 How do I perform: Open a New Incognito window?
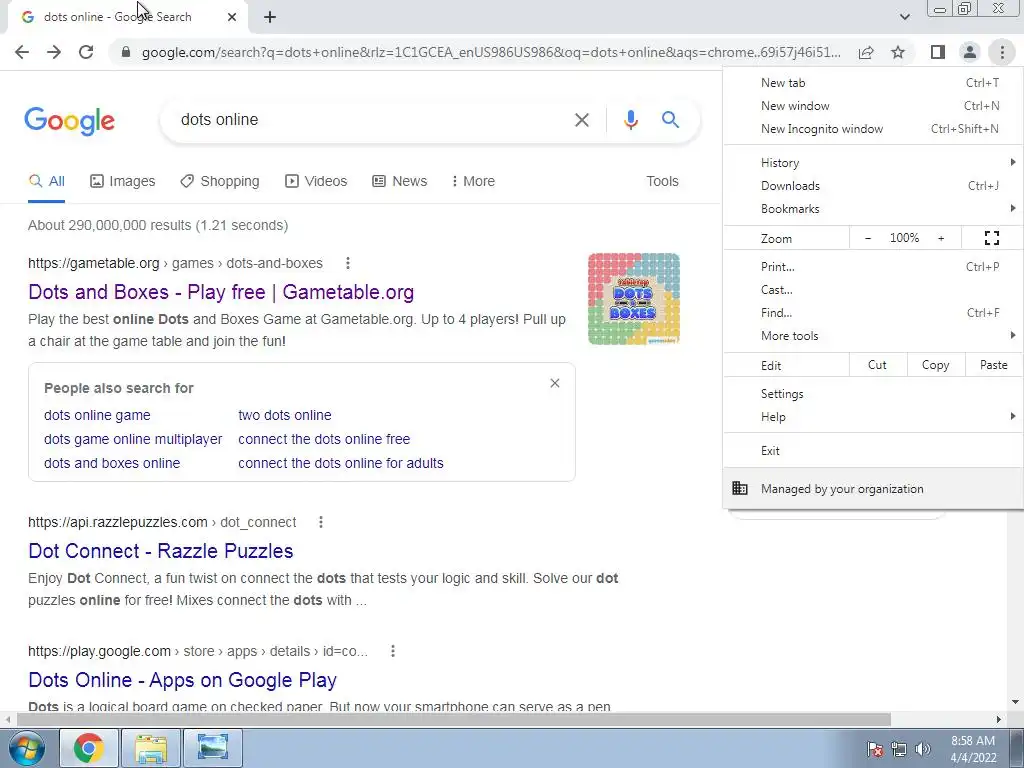[x=873, y=129]
